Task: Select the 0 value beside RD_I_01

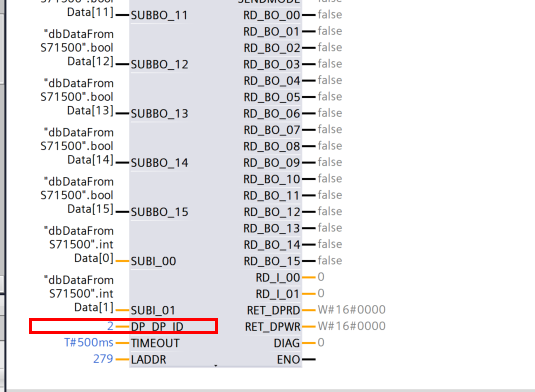Action: (x=321, y=293)
